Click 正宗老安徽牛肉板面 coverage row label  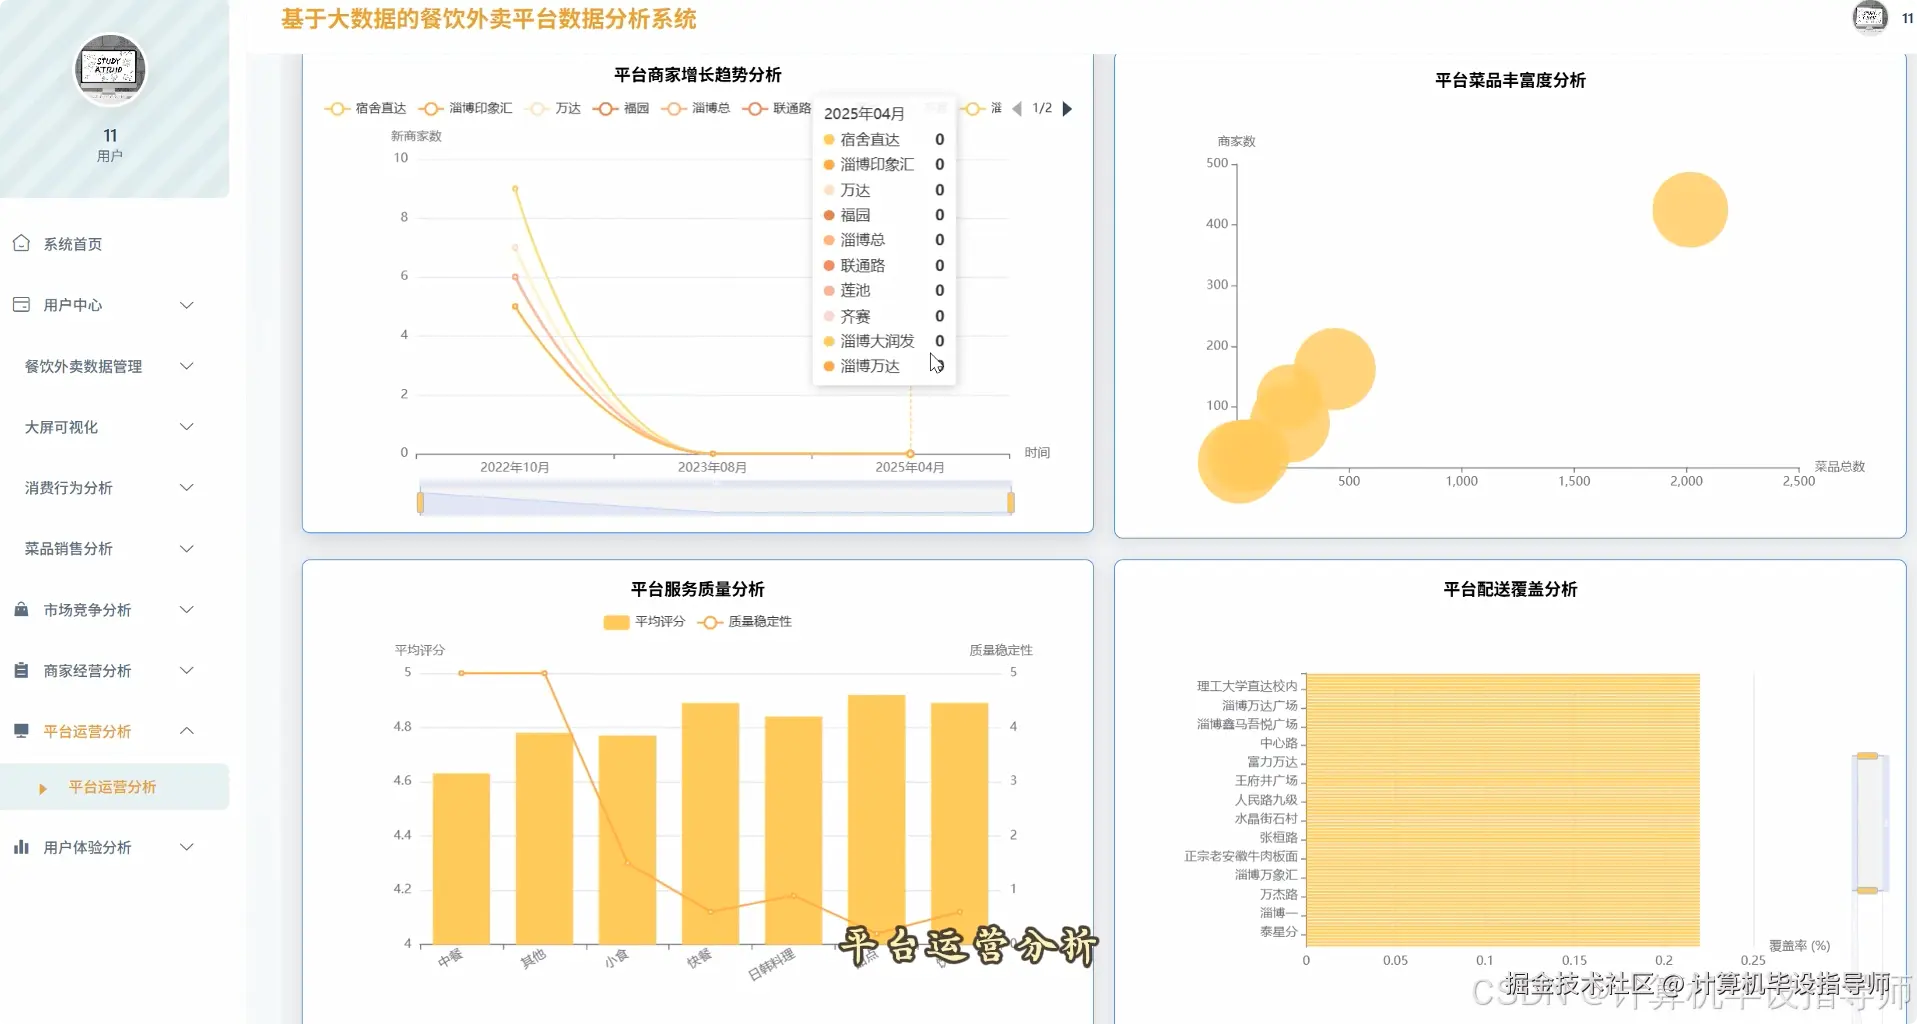[x=1241, y=856]
